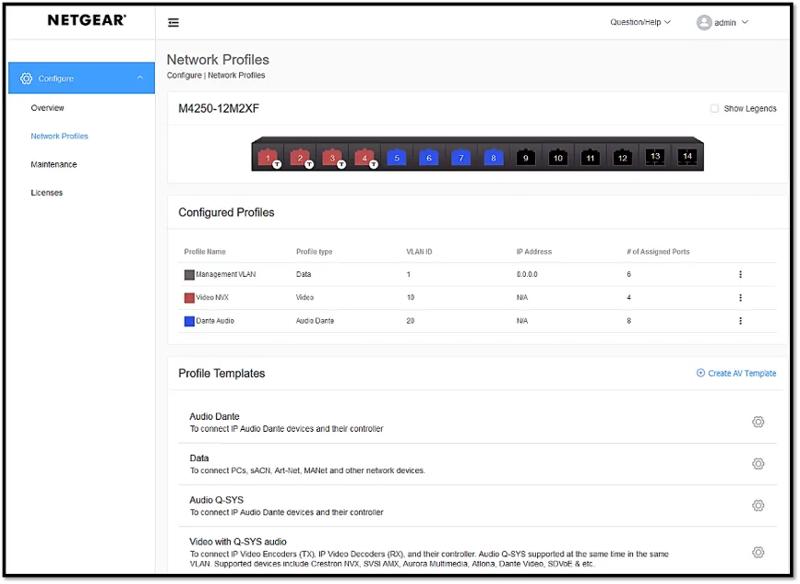This screenshot has width=800, height=584.
Task: Open Maintenance in sidebar
Action: (54, 164)
